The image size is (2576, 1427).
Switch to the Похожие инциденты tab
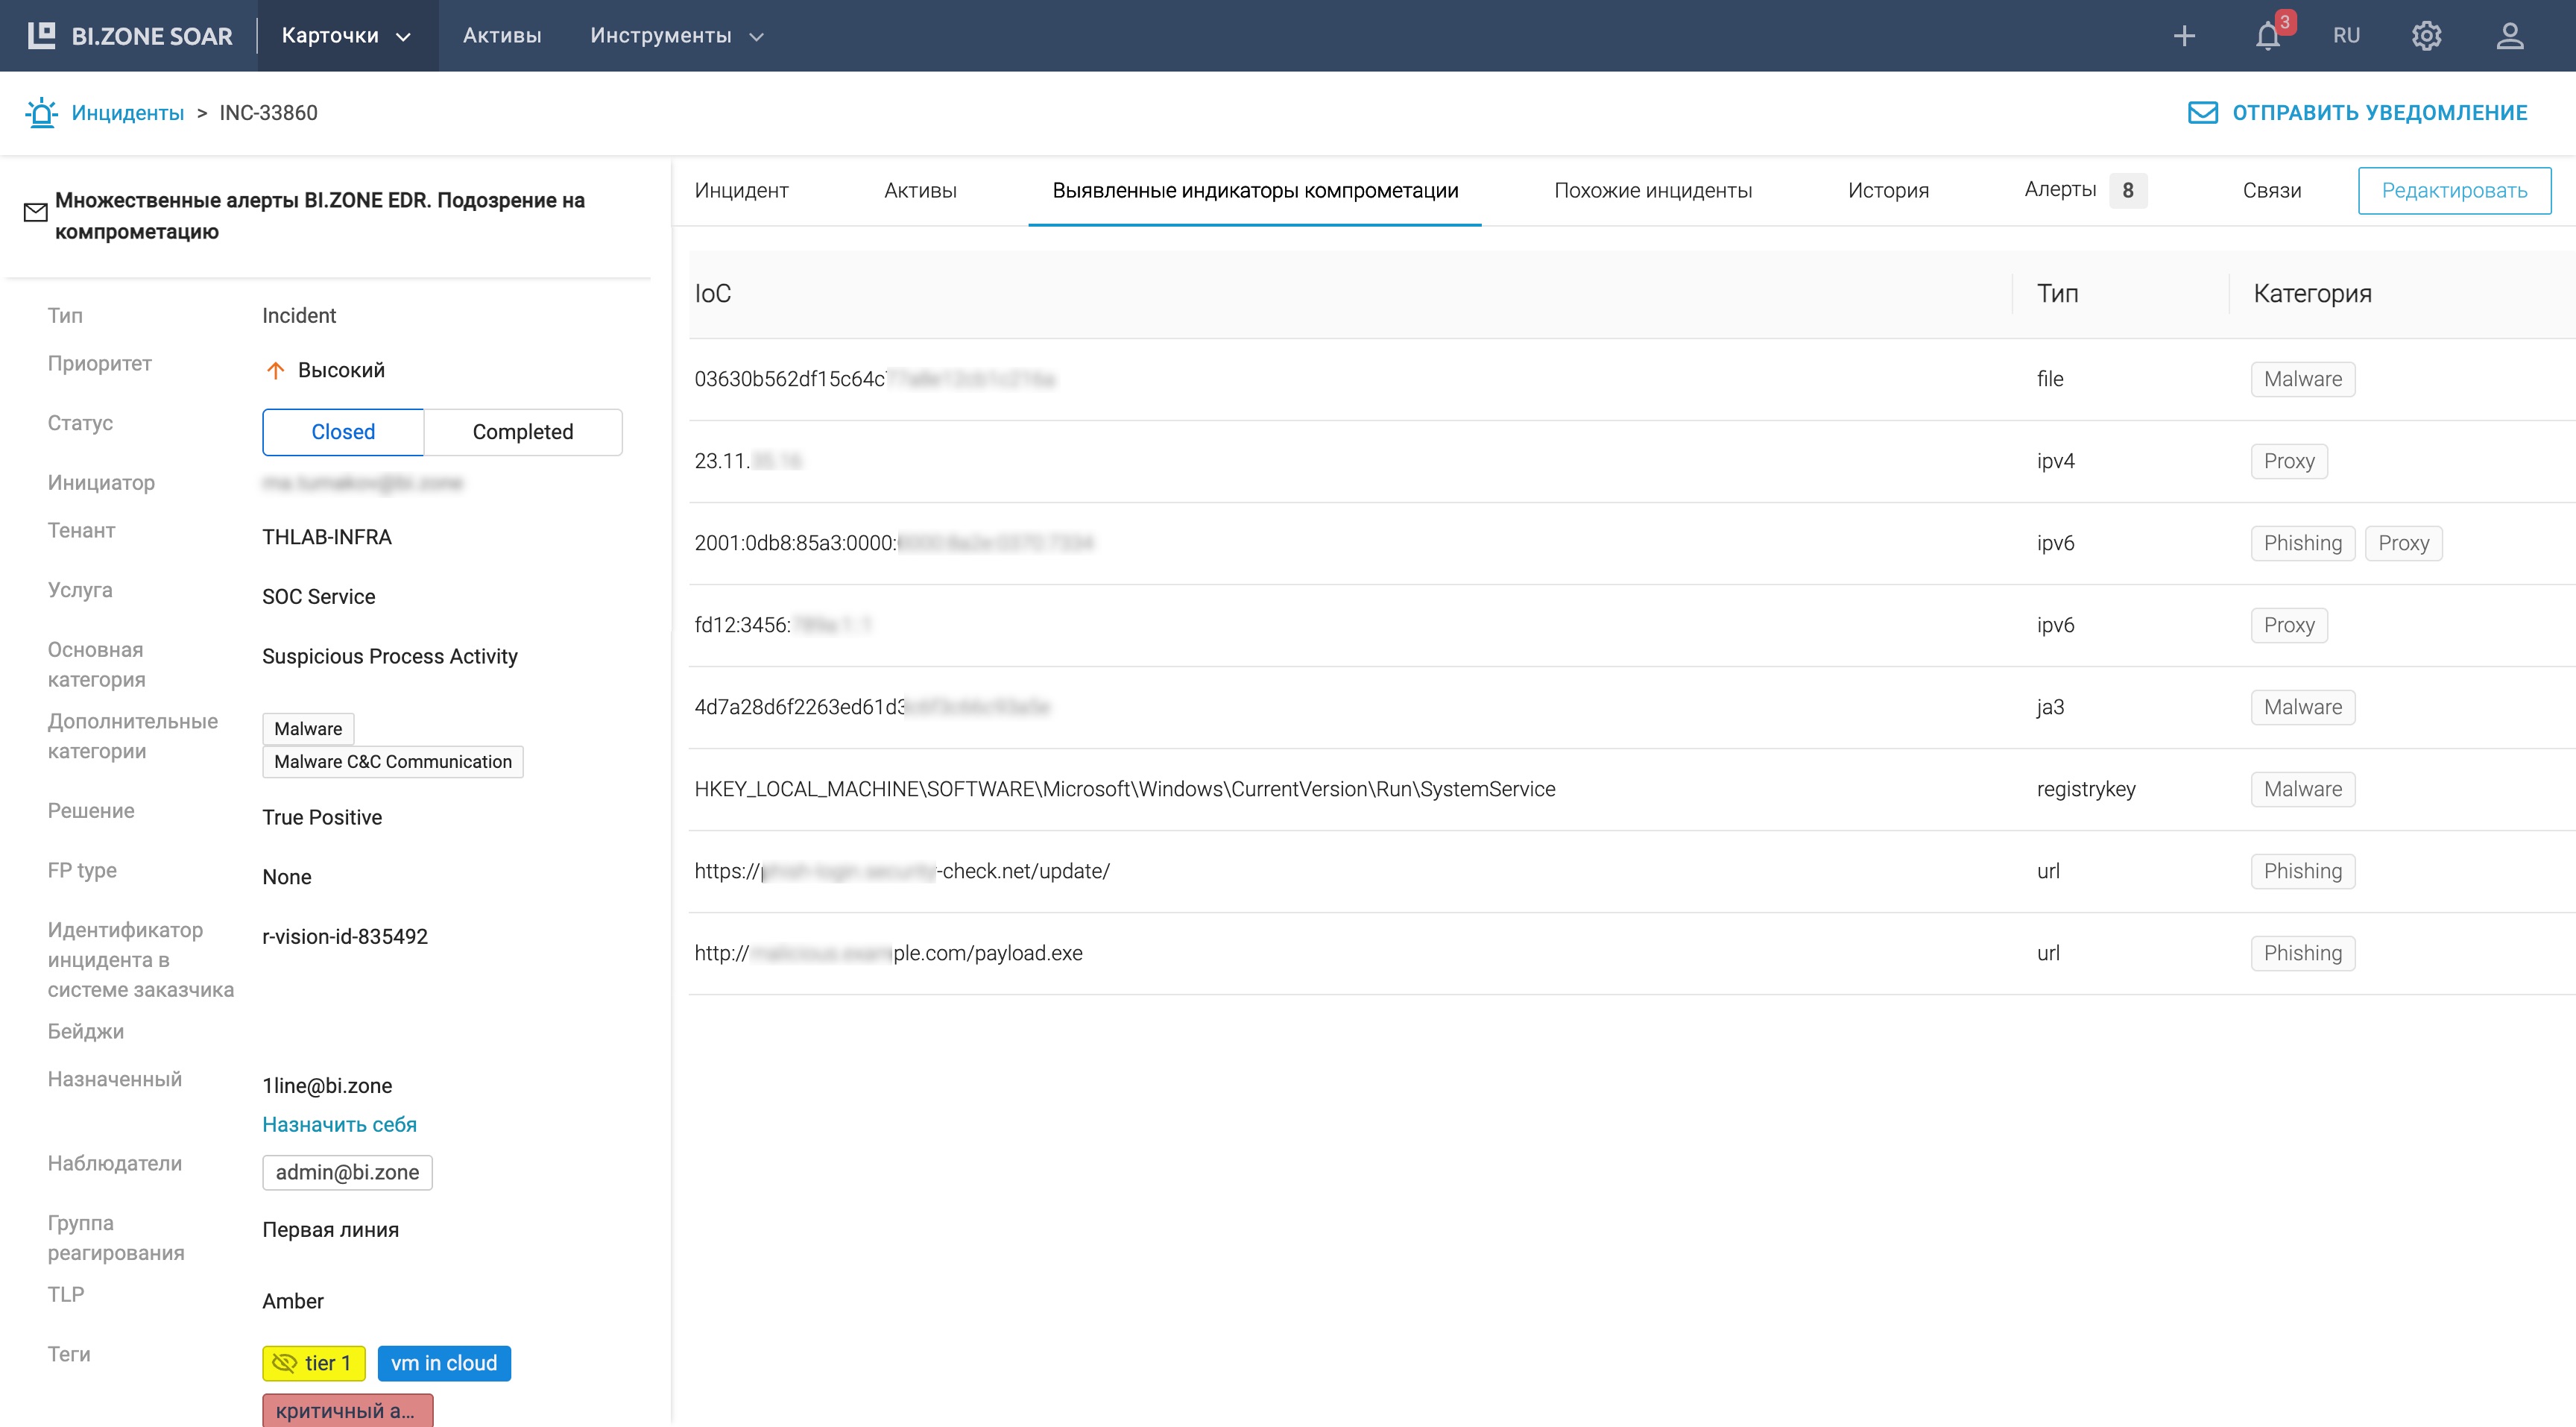pyautogui.click(x=1652, y=191)
